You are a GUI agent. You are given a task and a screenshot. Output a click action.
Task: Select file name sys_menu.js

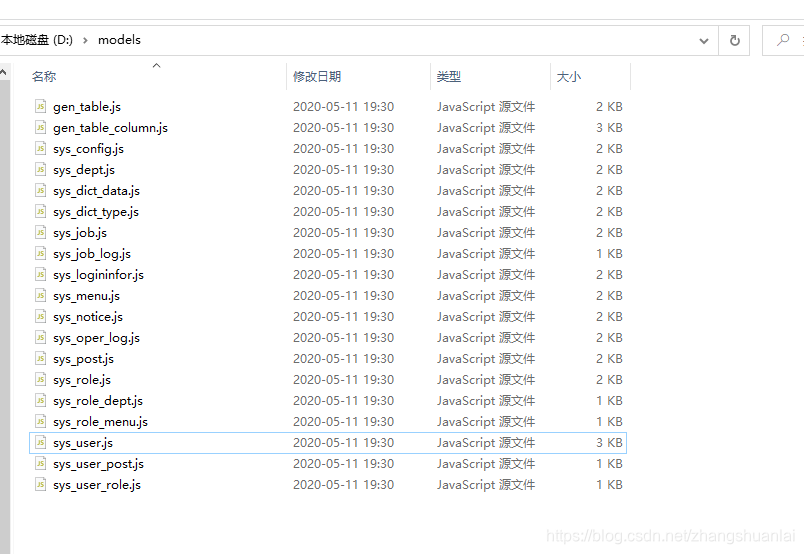pos(86,296)
